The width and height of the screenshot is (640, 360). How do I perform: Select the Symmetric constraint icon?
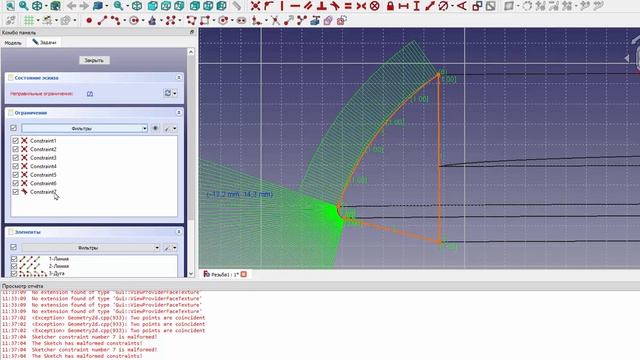tap(361, 6)
